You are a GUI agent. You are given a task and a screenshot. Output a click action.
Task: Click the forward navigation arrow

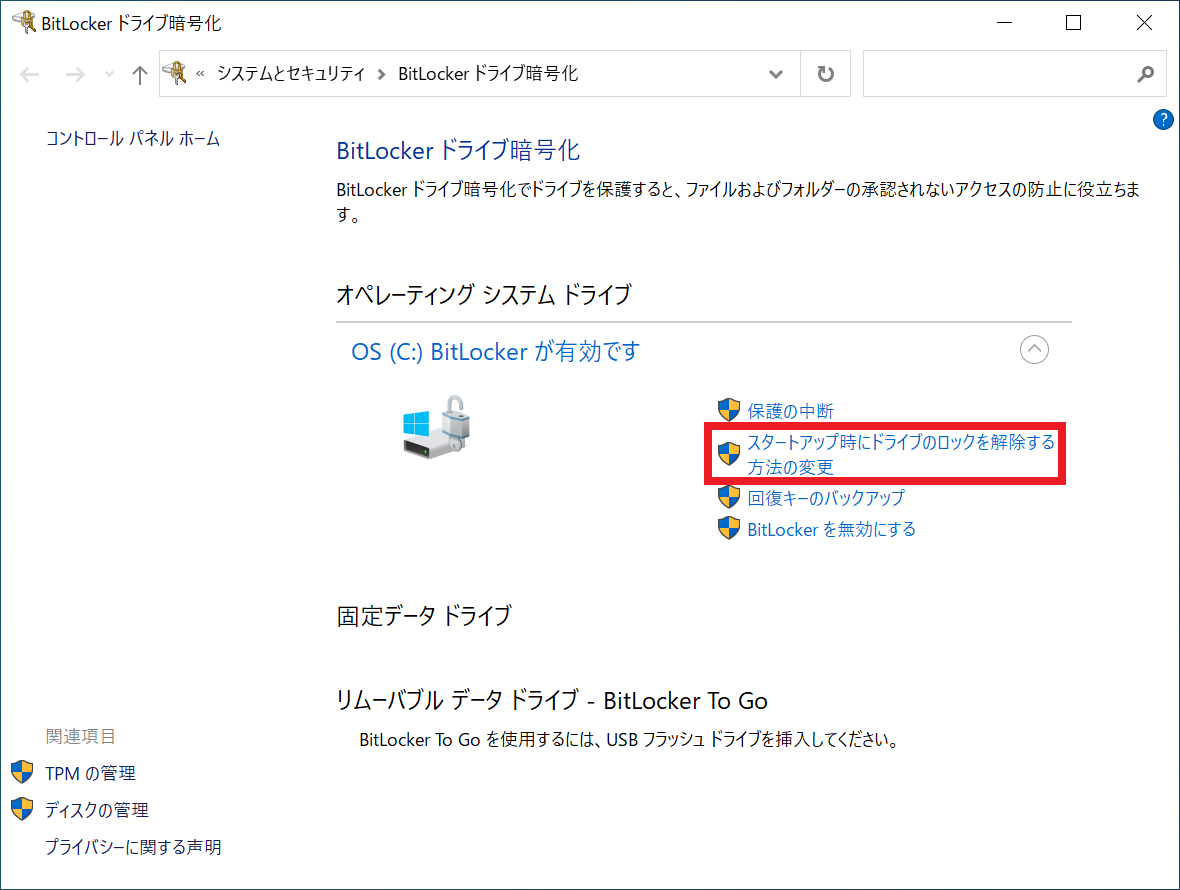pos(75,74)
